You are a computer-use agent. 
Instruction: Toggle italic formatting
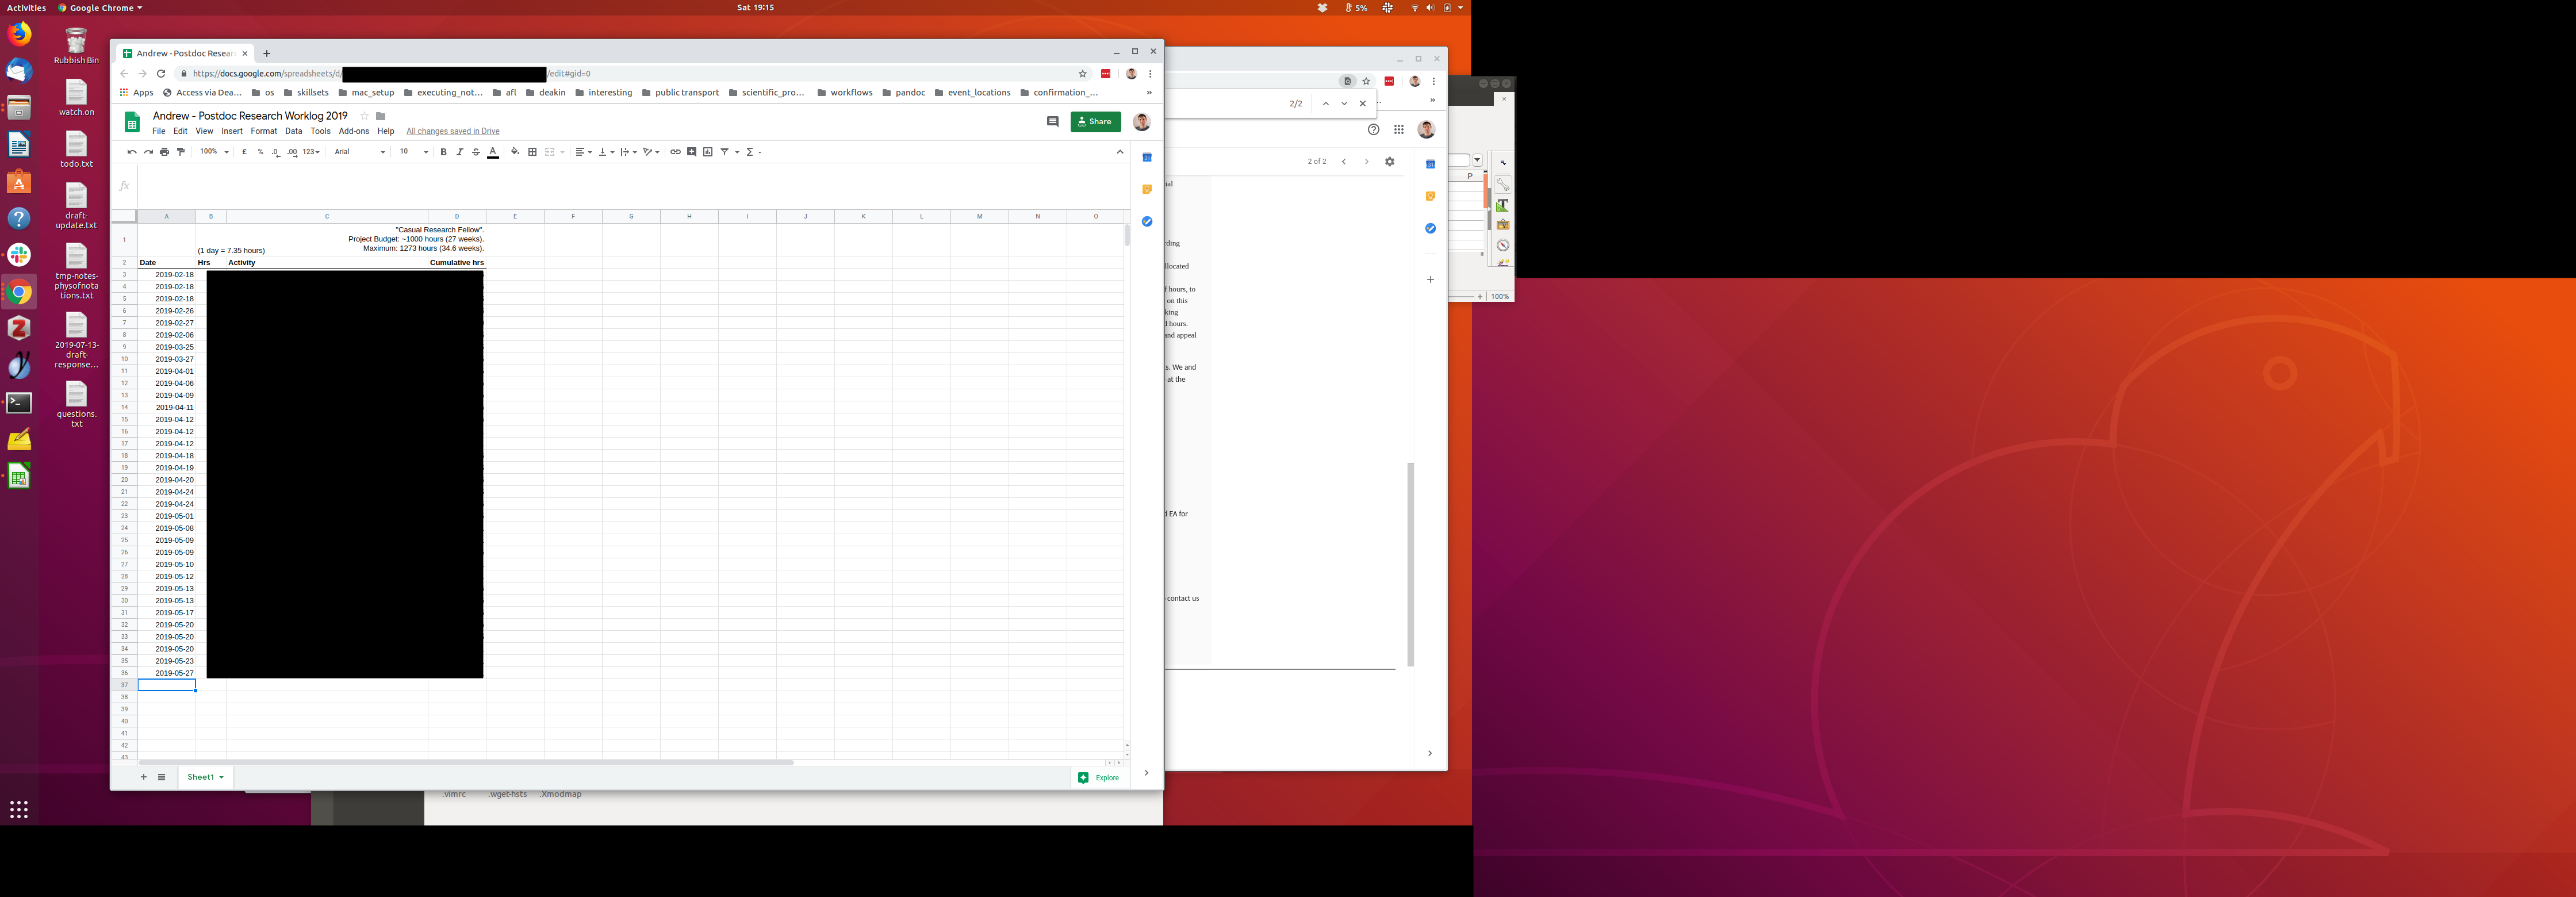pos(459,152)
